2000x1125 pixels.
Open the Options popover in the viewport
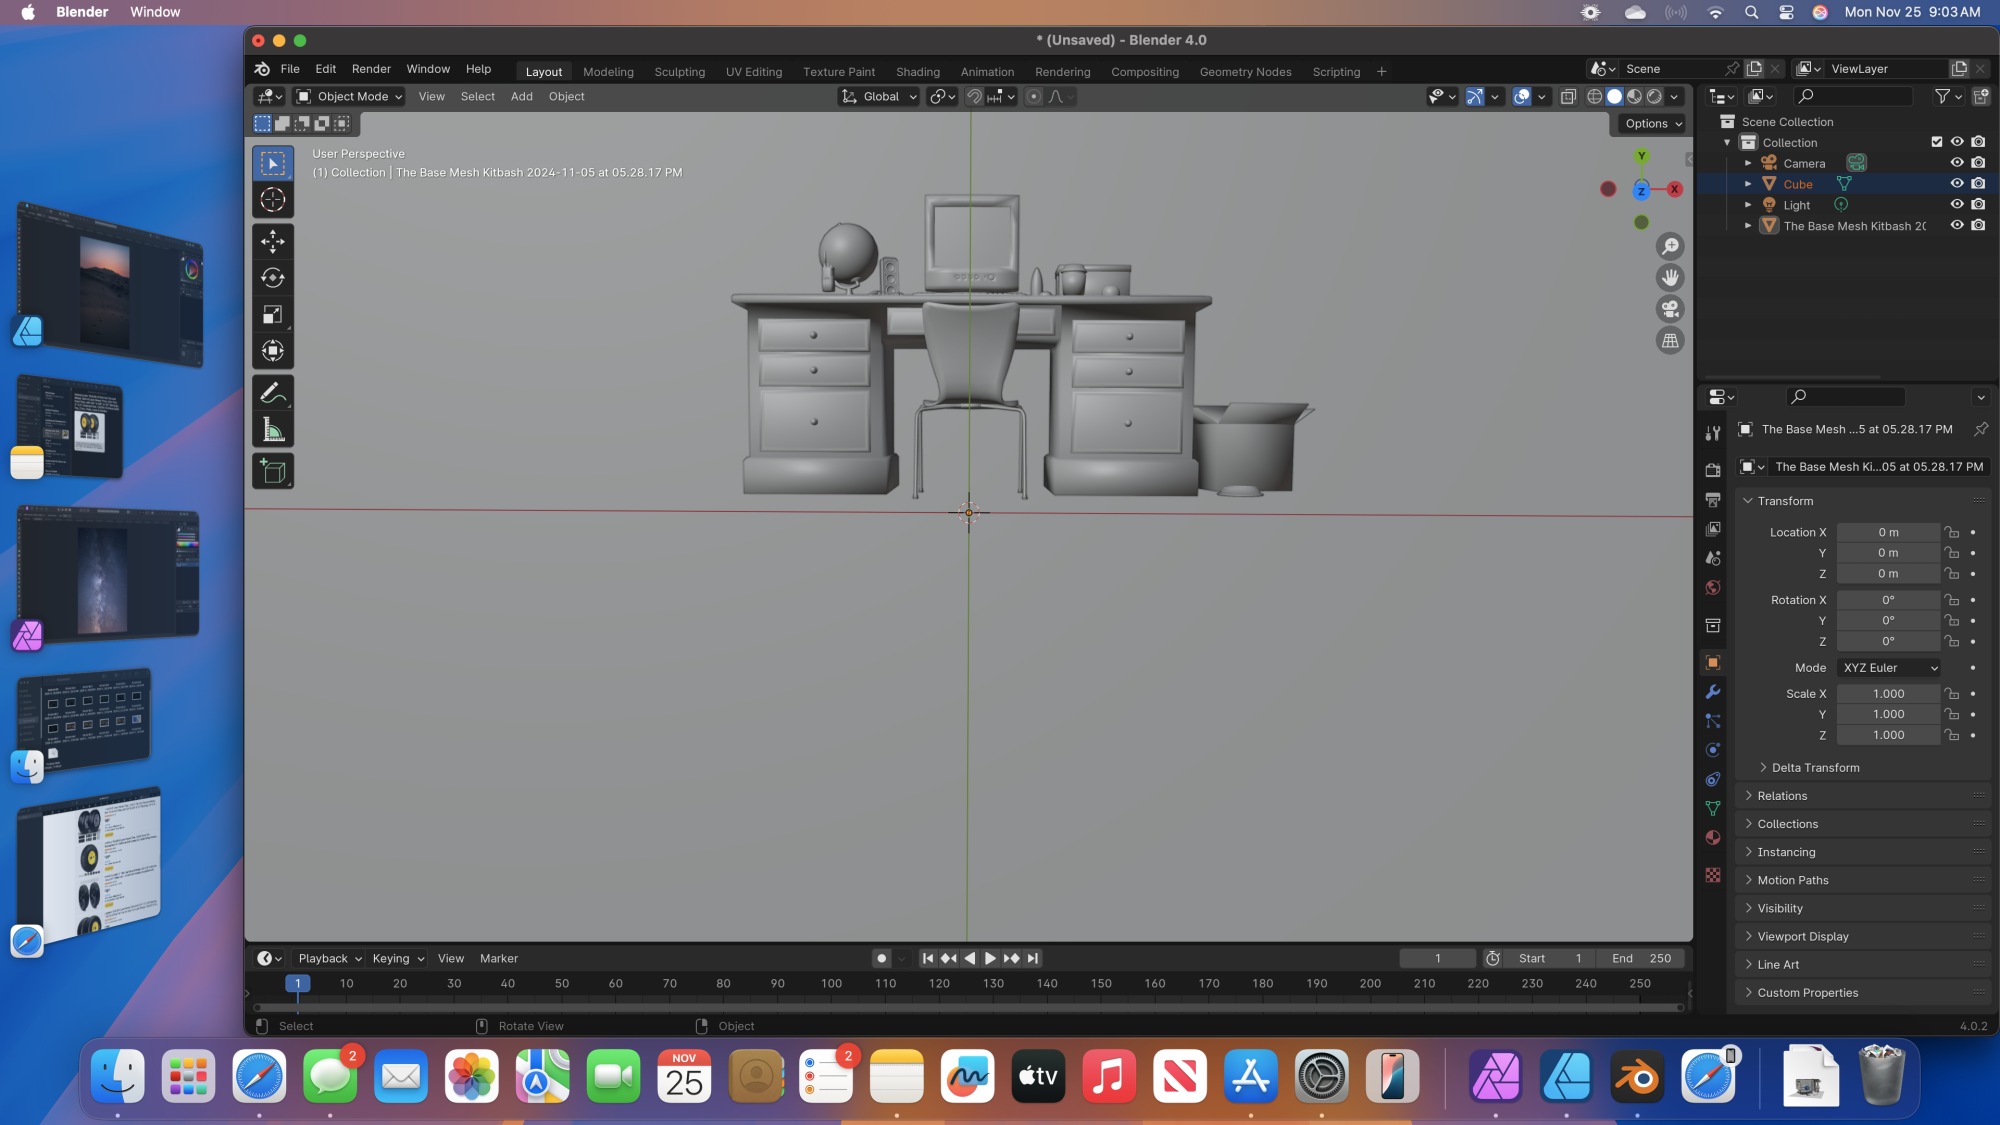coord(1650,123)
